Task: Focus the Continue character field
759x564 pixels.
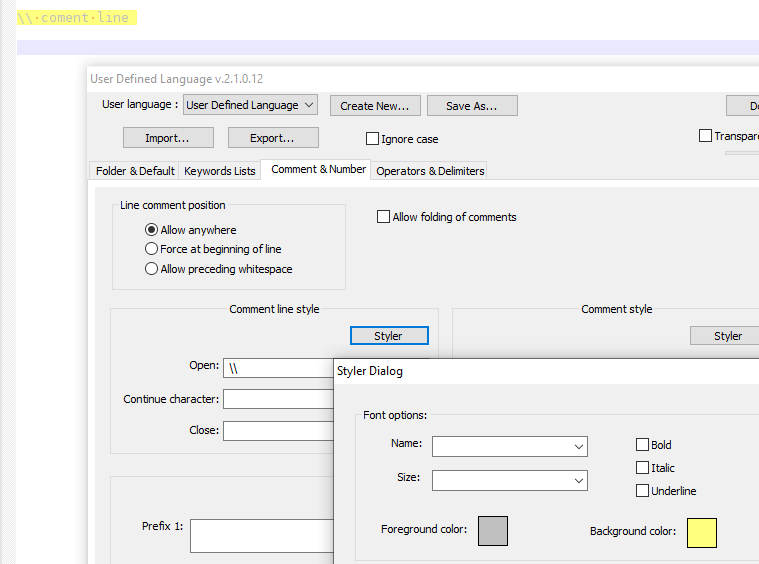Action: point(278,399)
